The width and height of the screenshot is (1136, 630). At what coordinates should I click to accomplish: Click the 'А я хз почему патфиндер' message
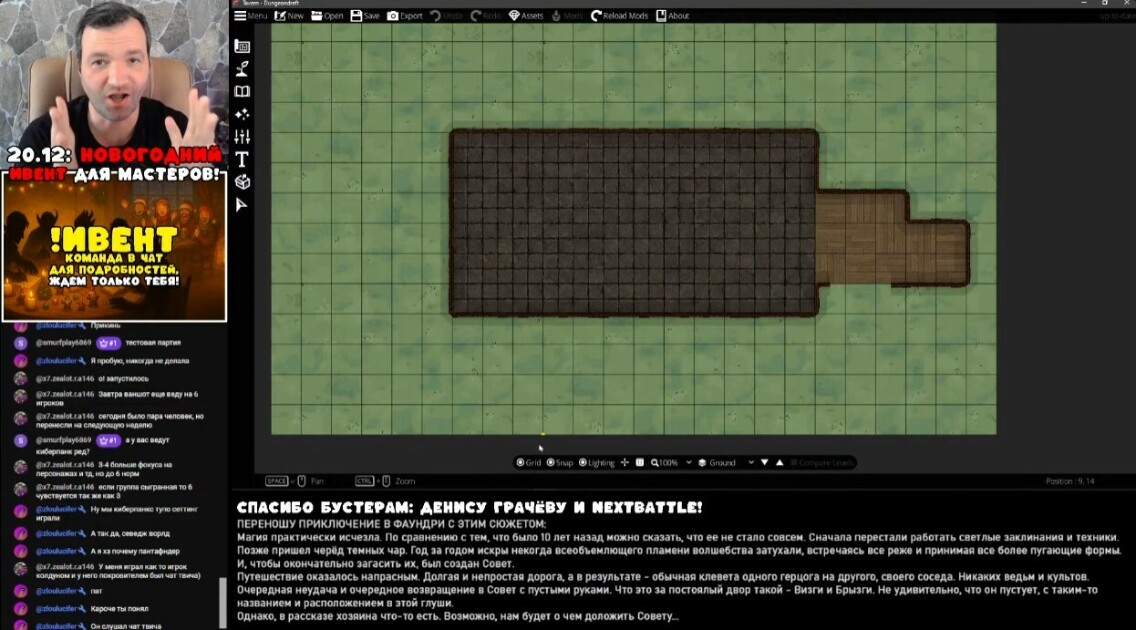click(x=135, y=552)
